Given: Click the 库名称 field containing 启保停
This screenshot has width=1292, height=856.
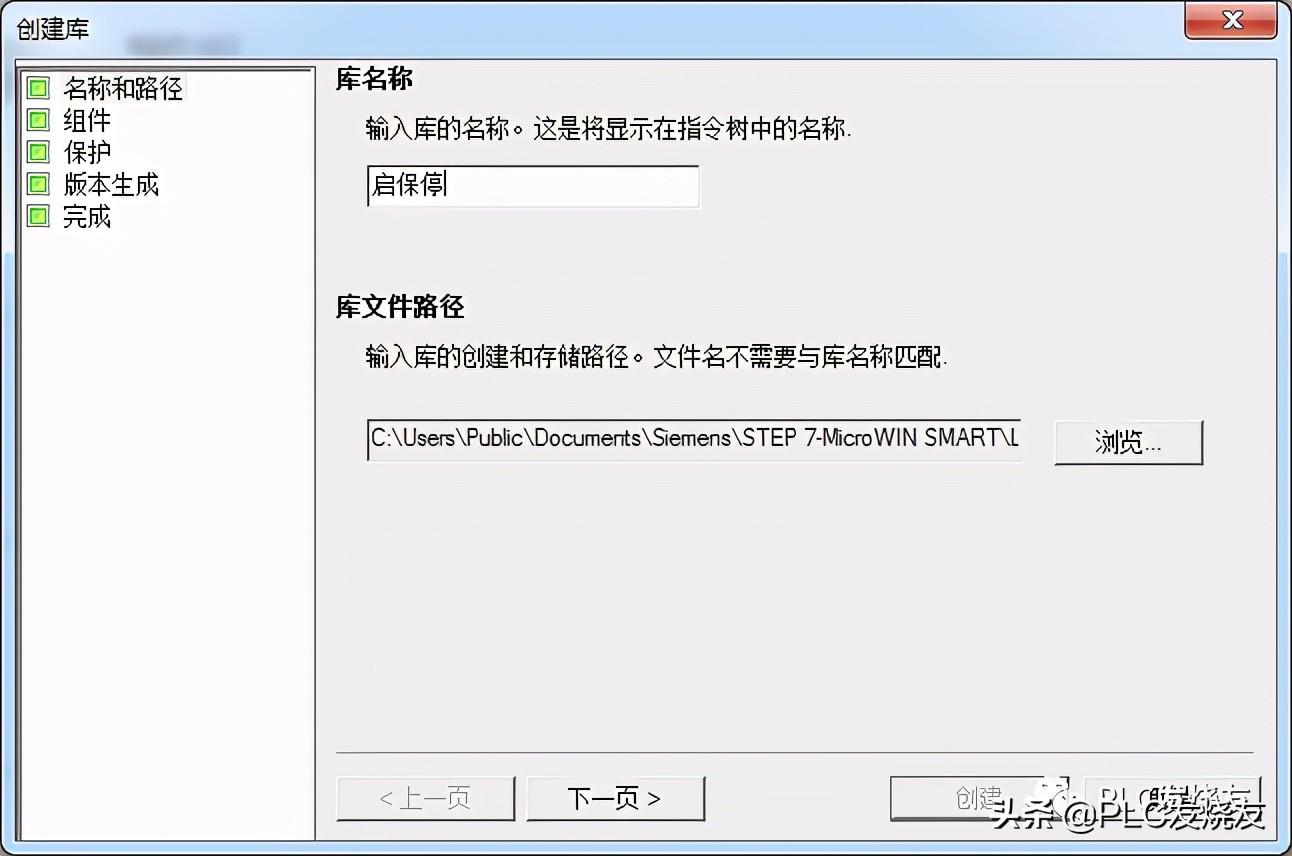Looking at the screenshot, I should (x=533, y=186).
